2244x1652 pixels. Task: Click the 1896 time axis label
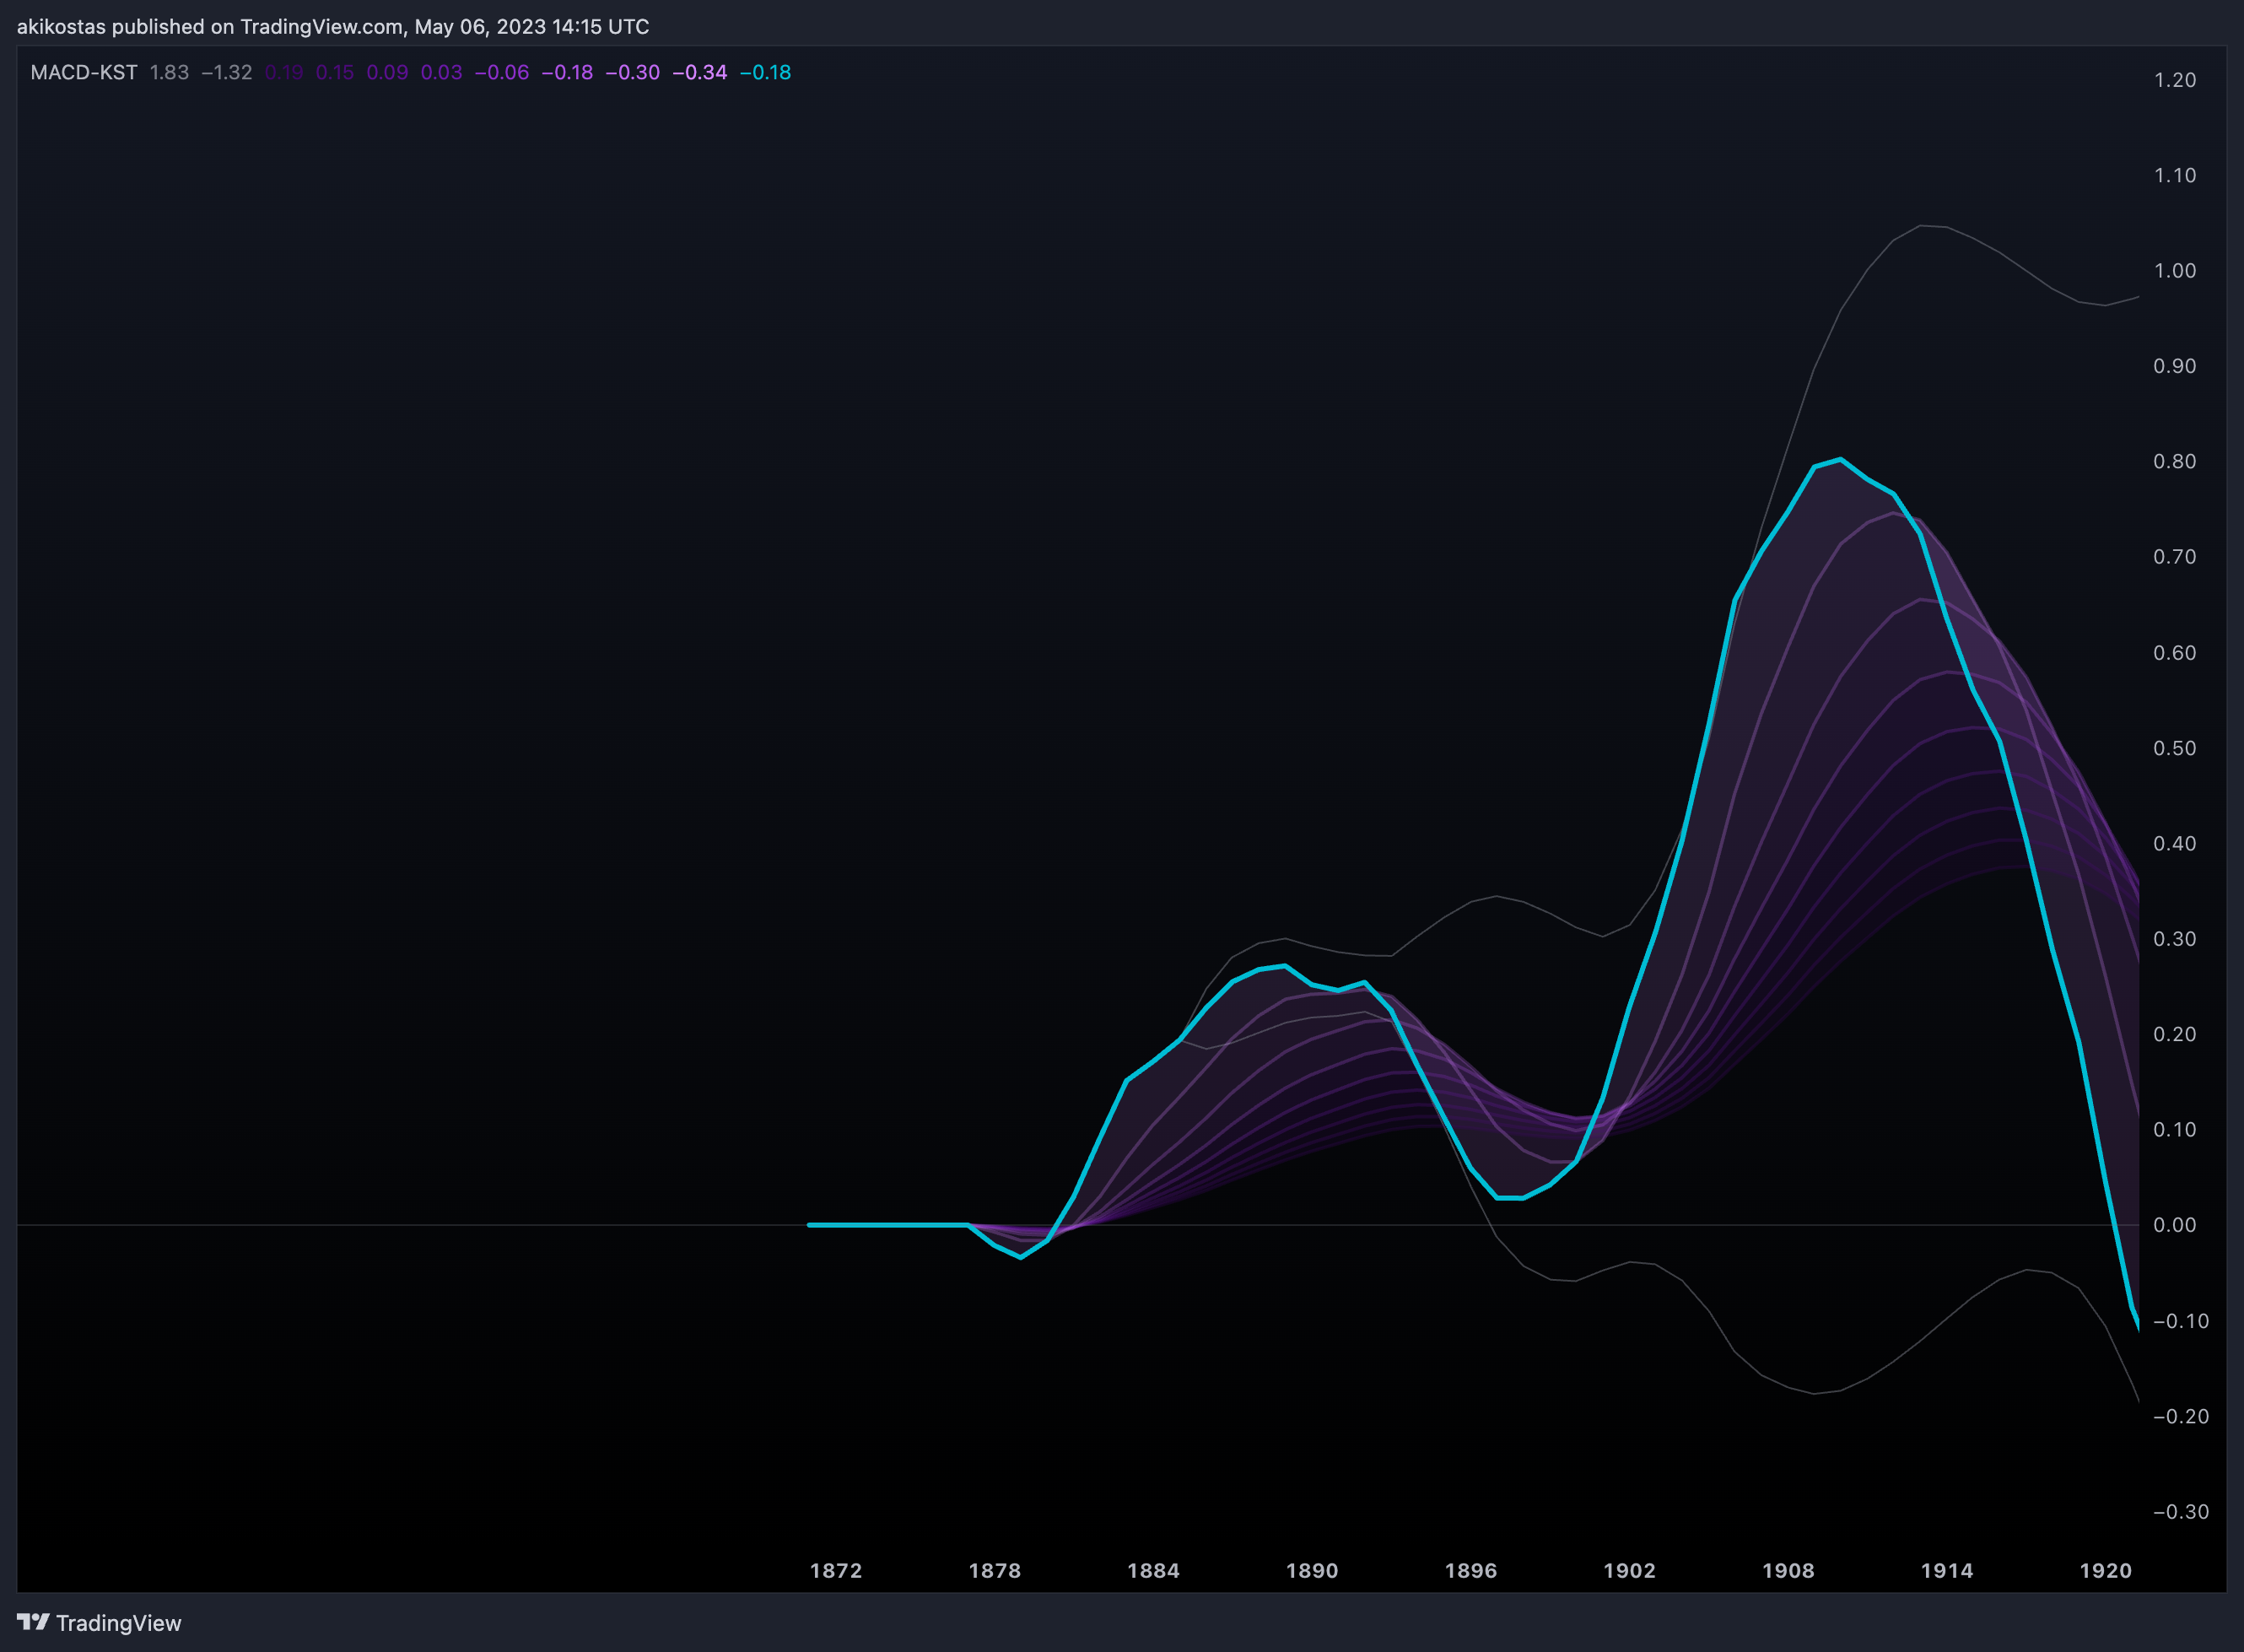[x=1471, y=1570]
